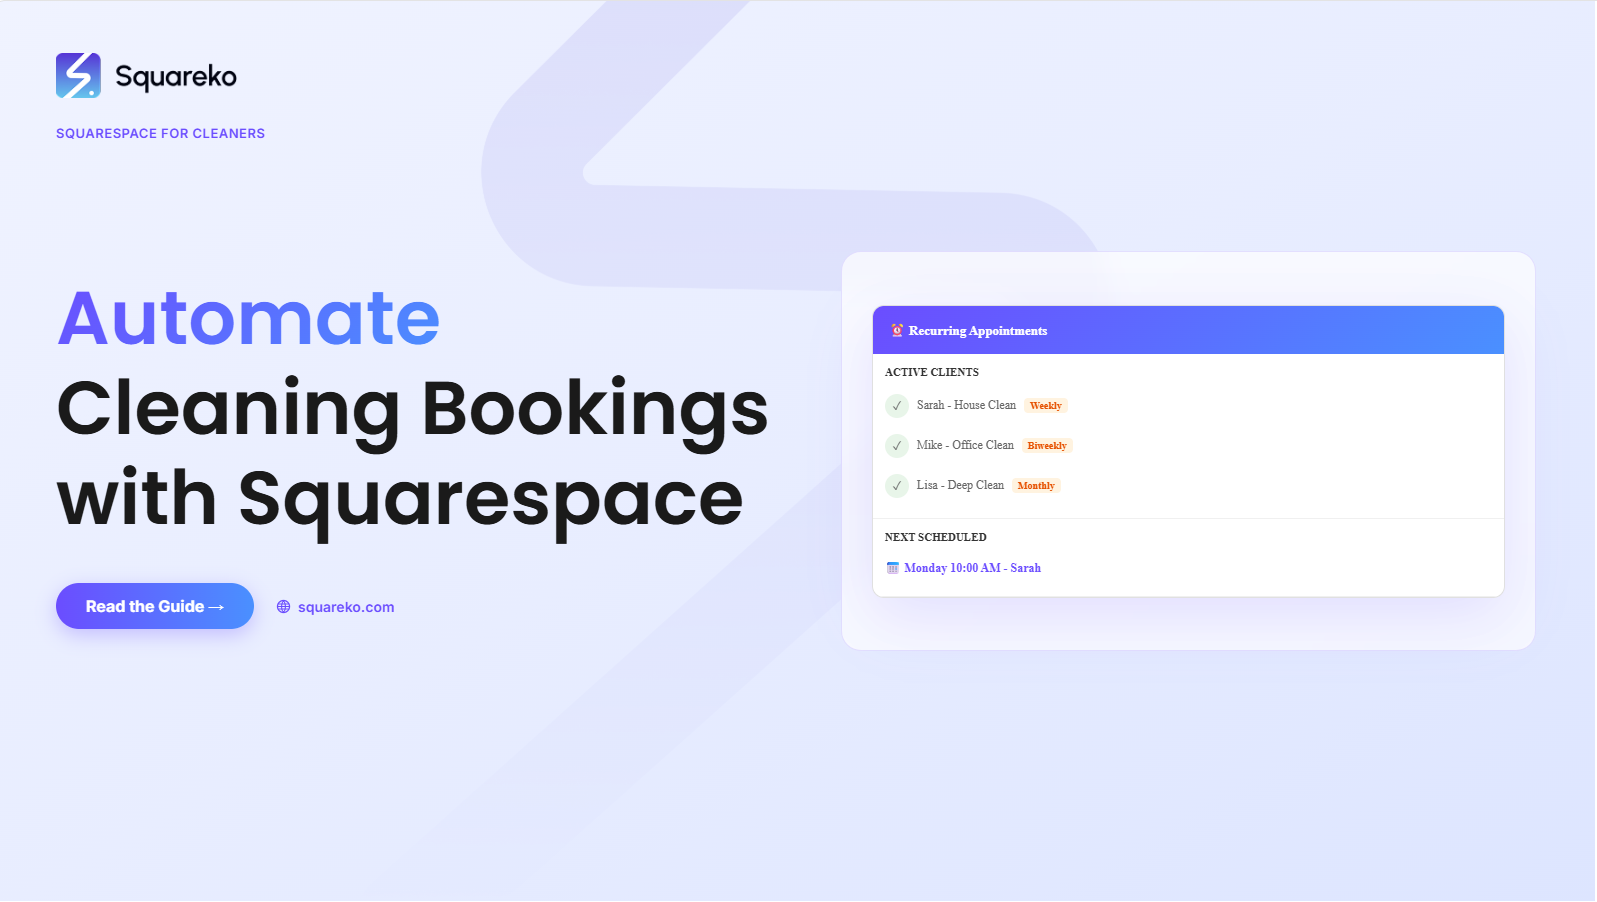Select the 'SQUARESPACE FOR CLEANERS' tagline
Screen dimensions: 1597x902
[160, 133]
